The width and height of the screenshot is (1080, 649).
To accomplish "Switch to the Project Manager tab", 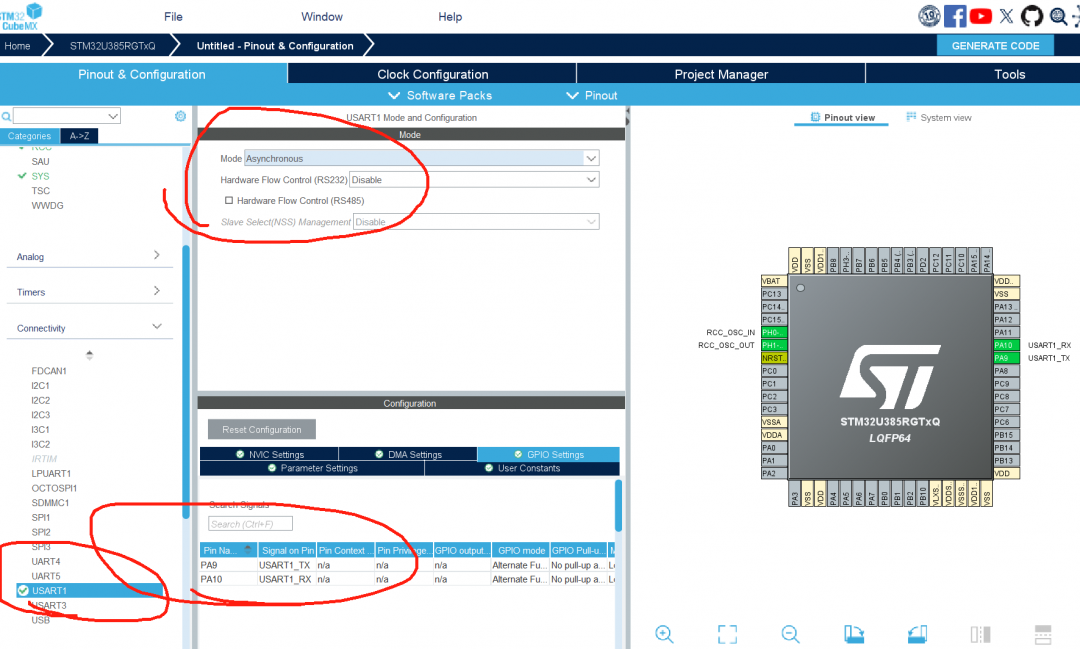I will pos(721,74).
